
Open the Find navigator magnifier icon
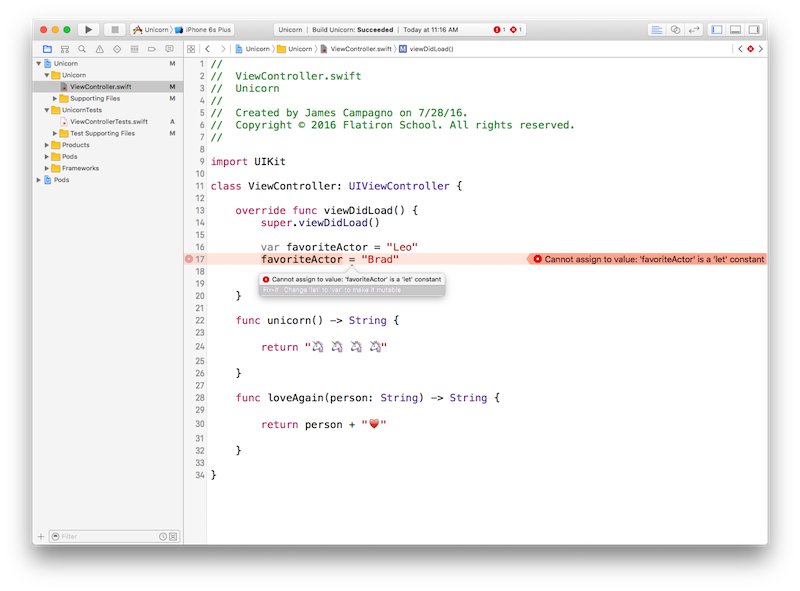(82, 49)
